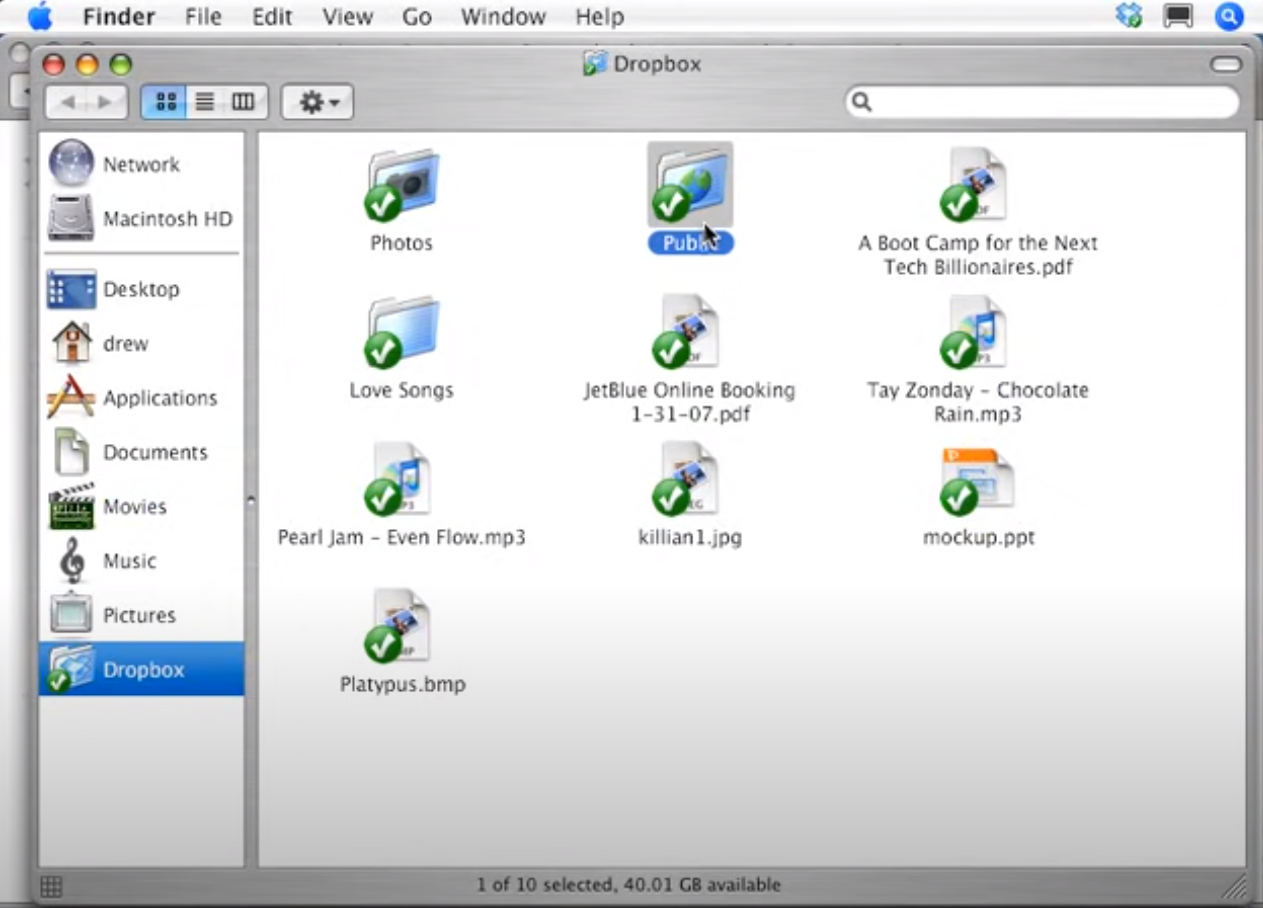This screenshot has height=908, width=1263.
Task: Open the Photos folder icon
Action: [x=401, y=187]
